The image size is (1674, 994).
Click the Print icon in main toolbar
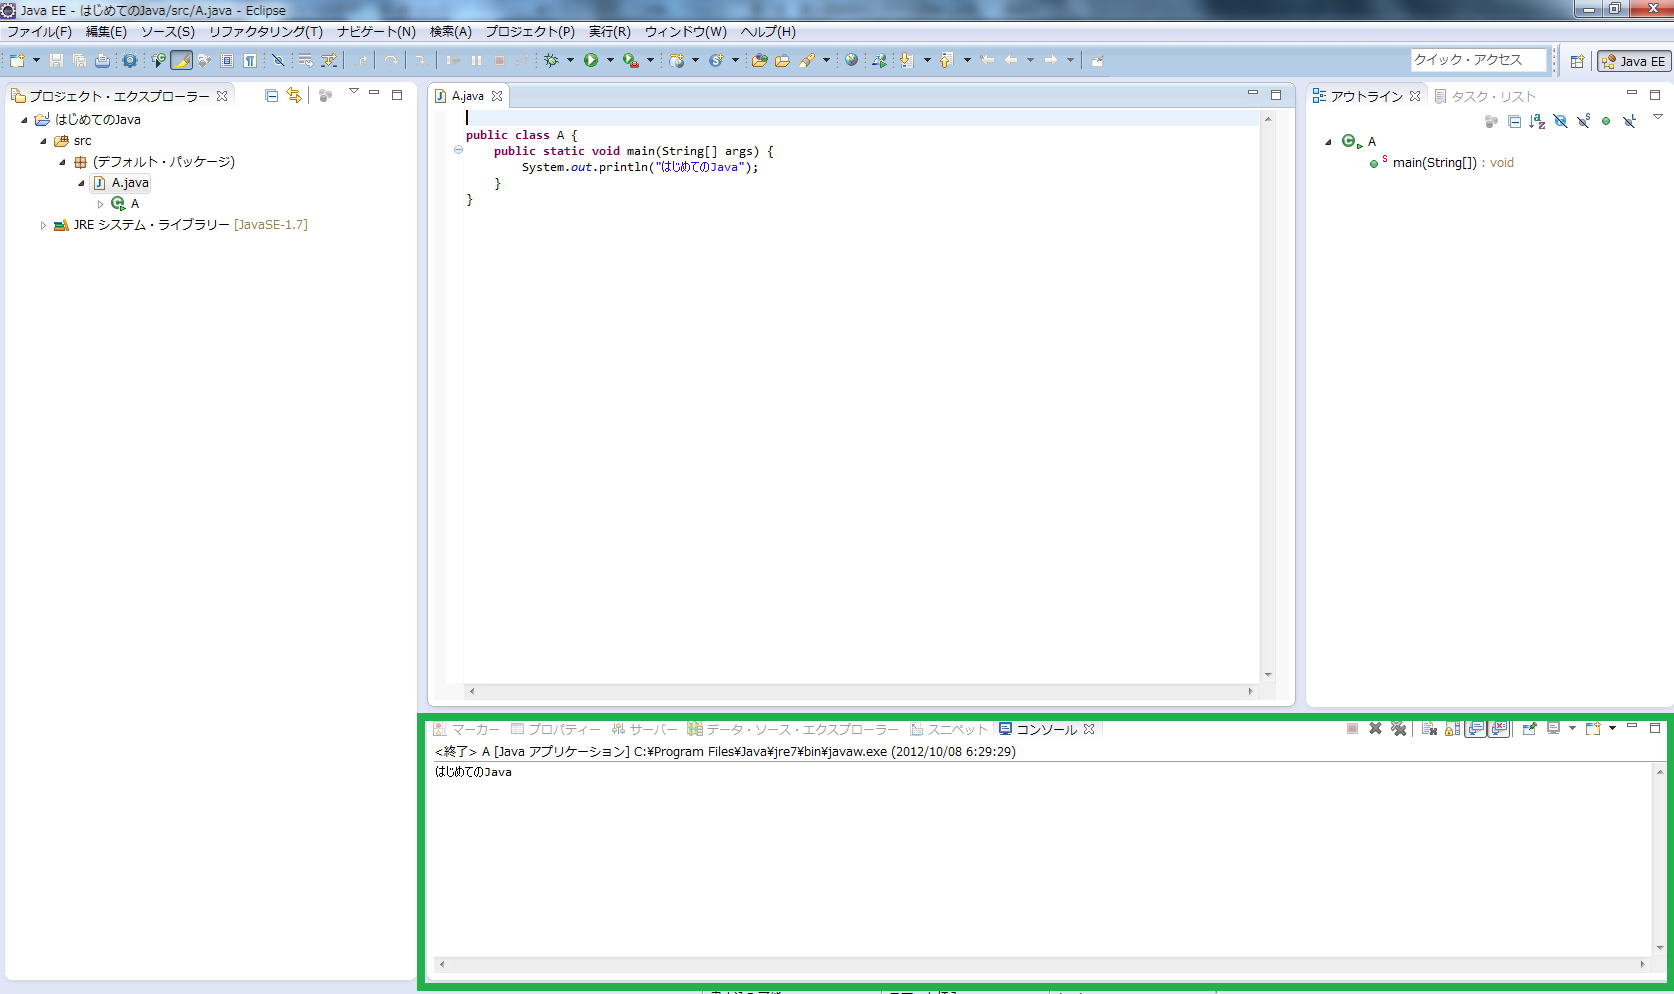click(x=102, y=61)
